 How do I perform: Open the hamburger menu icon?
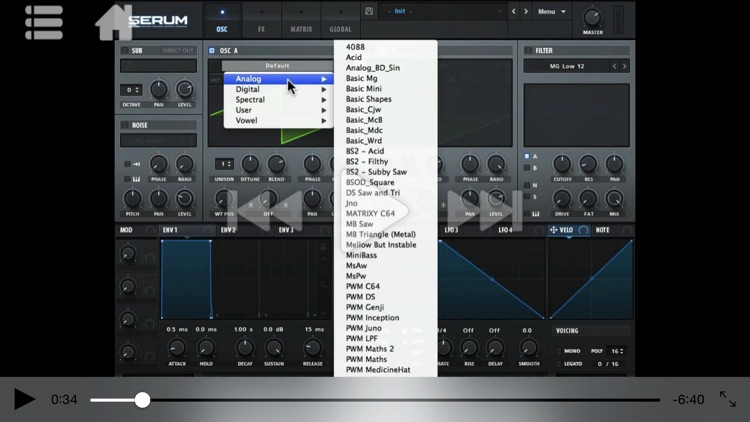pos(44,22)
